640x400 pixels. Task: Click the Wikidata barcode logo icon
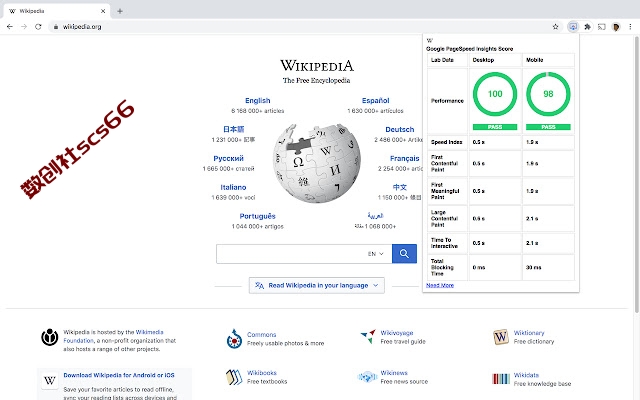(x=501, y=379)
